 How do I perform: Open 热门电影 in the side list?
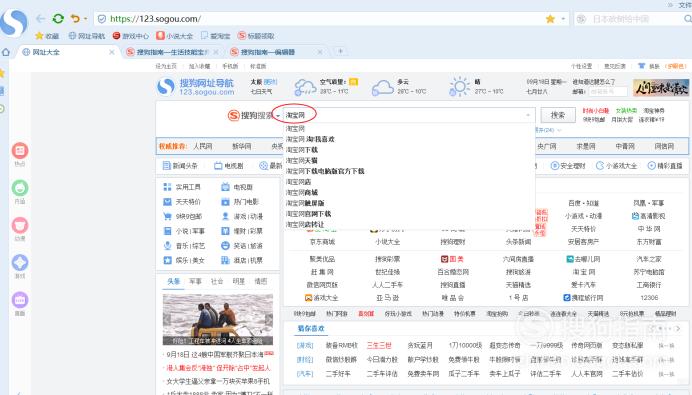(240, 202)
